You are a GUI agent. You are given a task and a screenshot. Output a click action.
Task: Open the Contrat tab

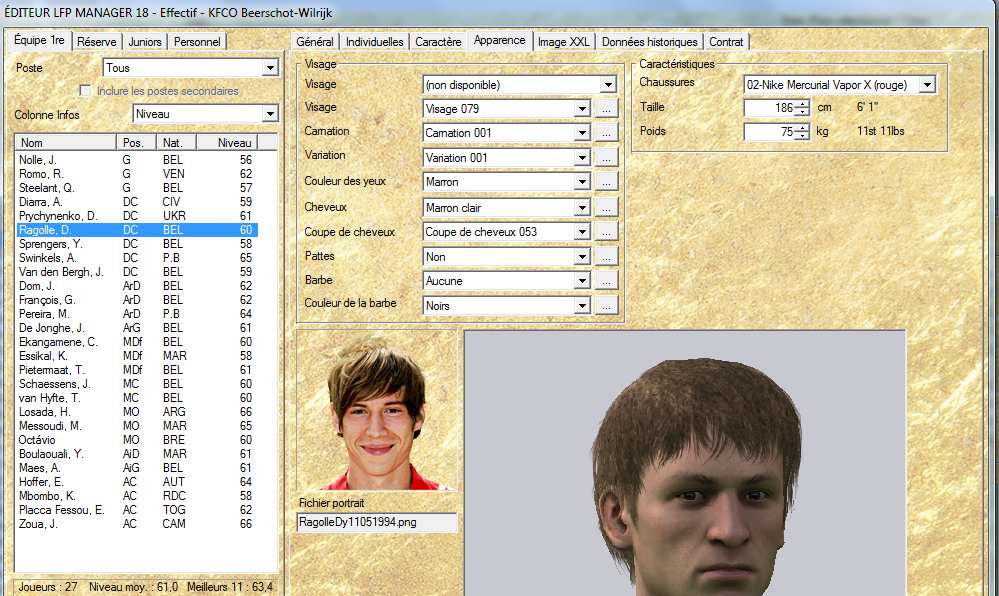pos(726,42)
